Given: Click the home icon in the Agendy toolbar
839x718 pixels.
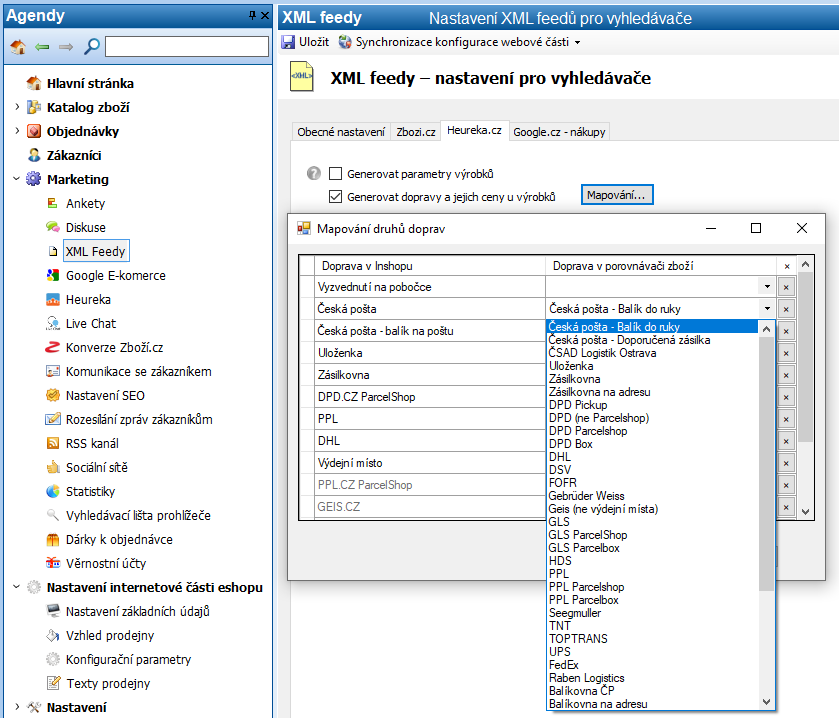Looking at the screenshot, I should tap(18, 47).
